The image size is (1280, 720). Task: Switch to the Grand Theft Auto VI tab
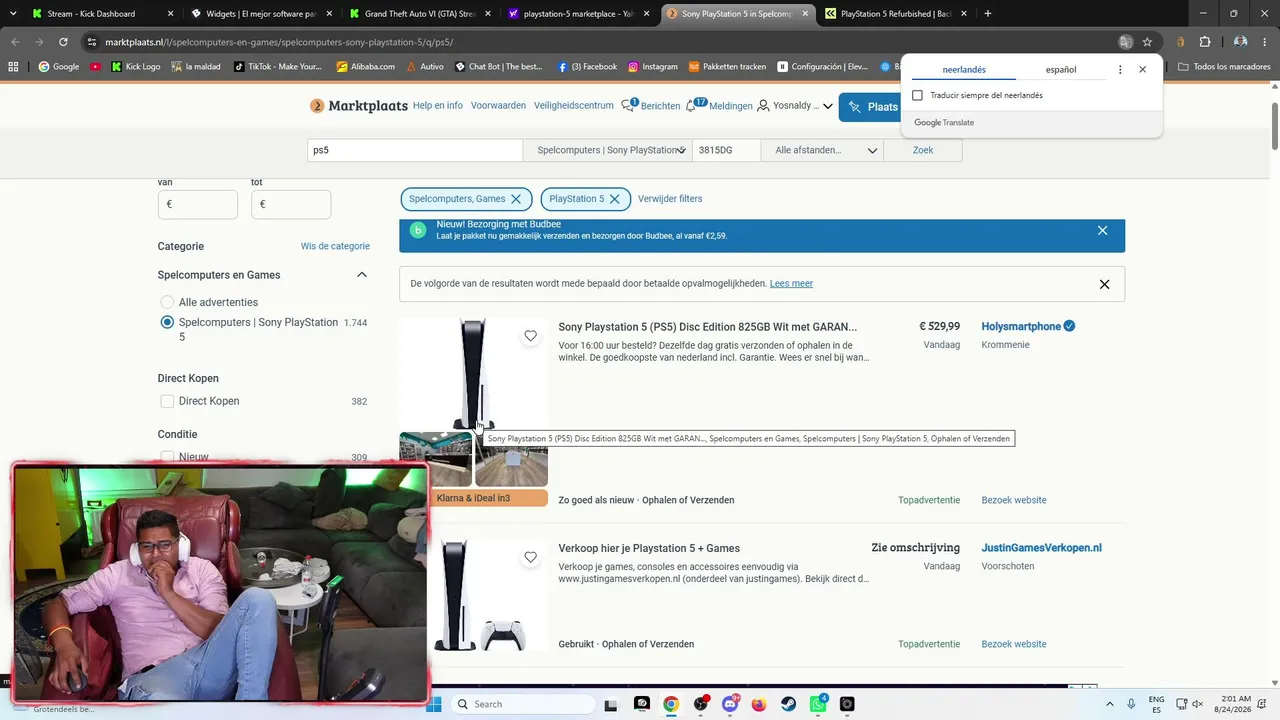tap(419, 14)
